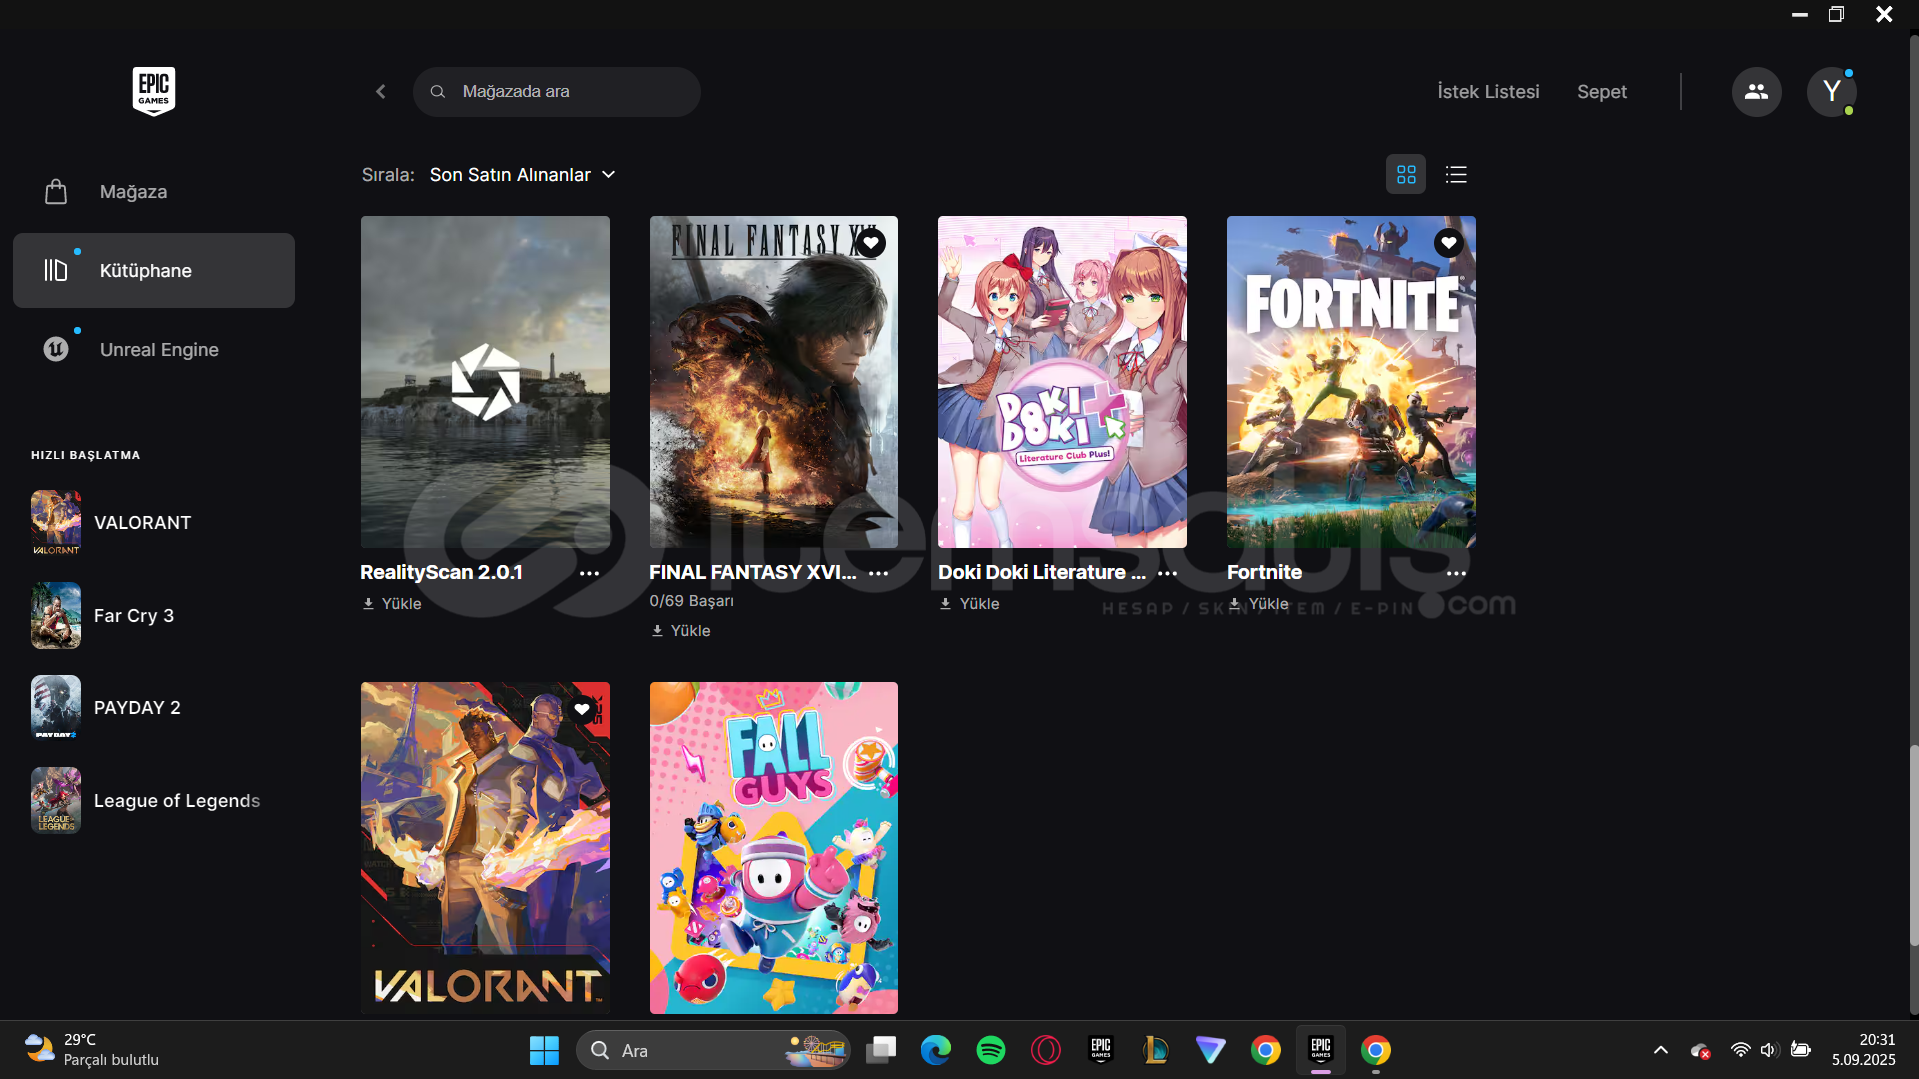Install Fortnite via Yükle

pyautogui.click(x=1259, y=604)
